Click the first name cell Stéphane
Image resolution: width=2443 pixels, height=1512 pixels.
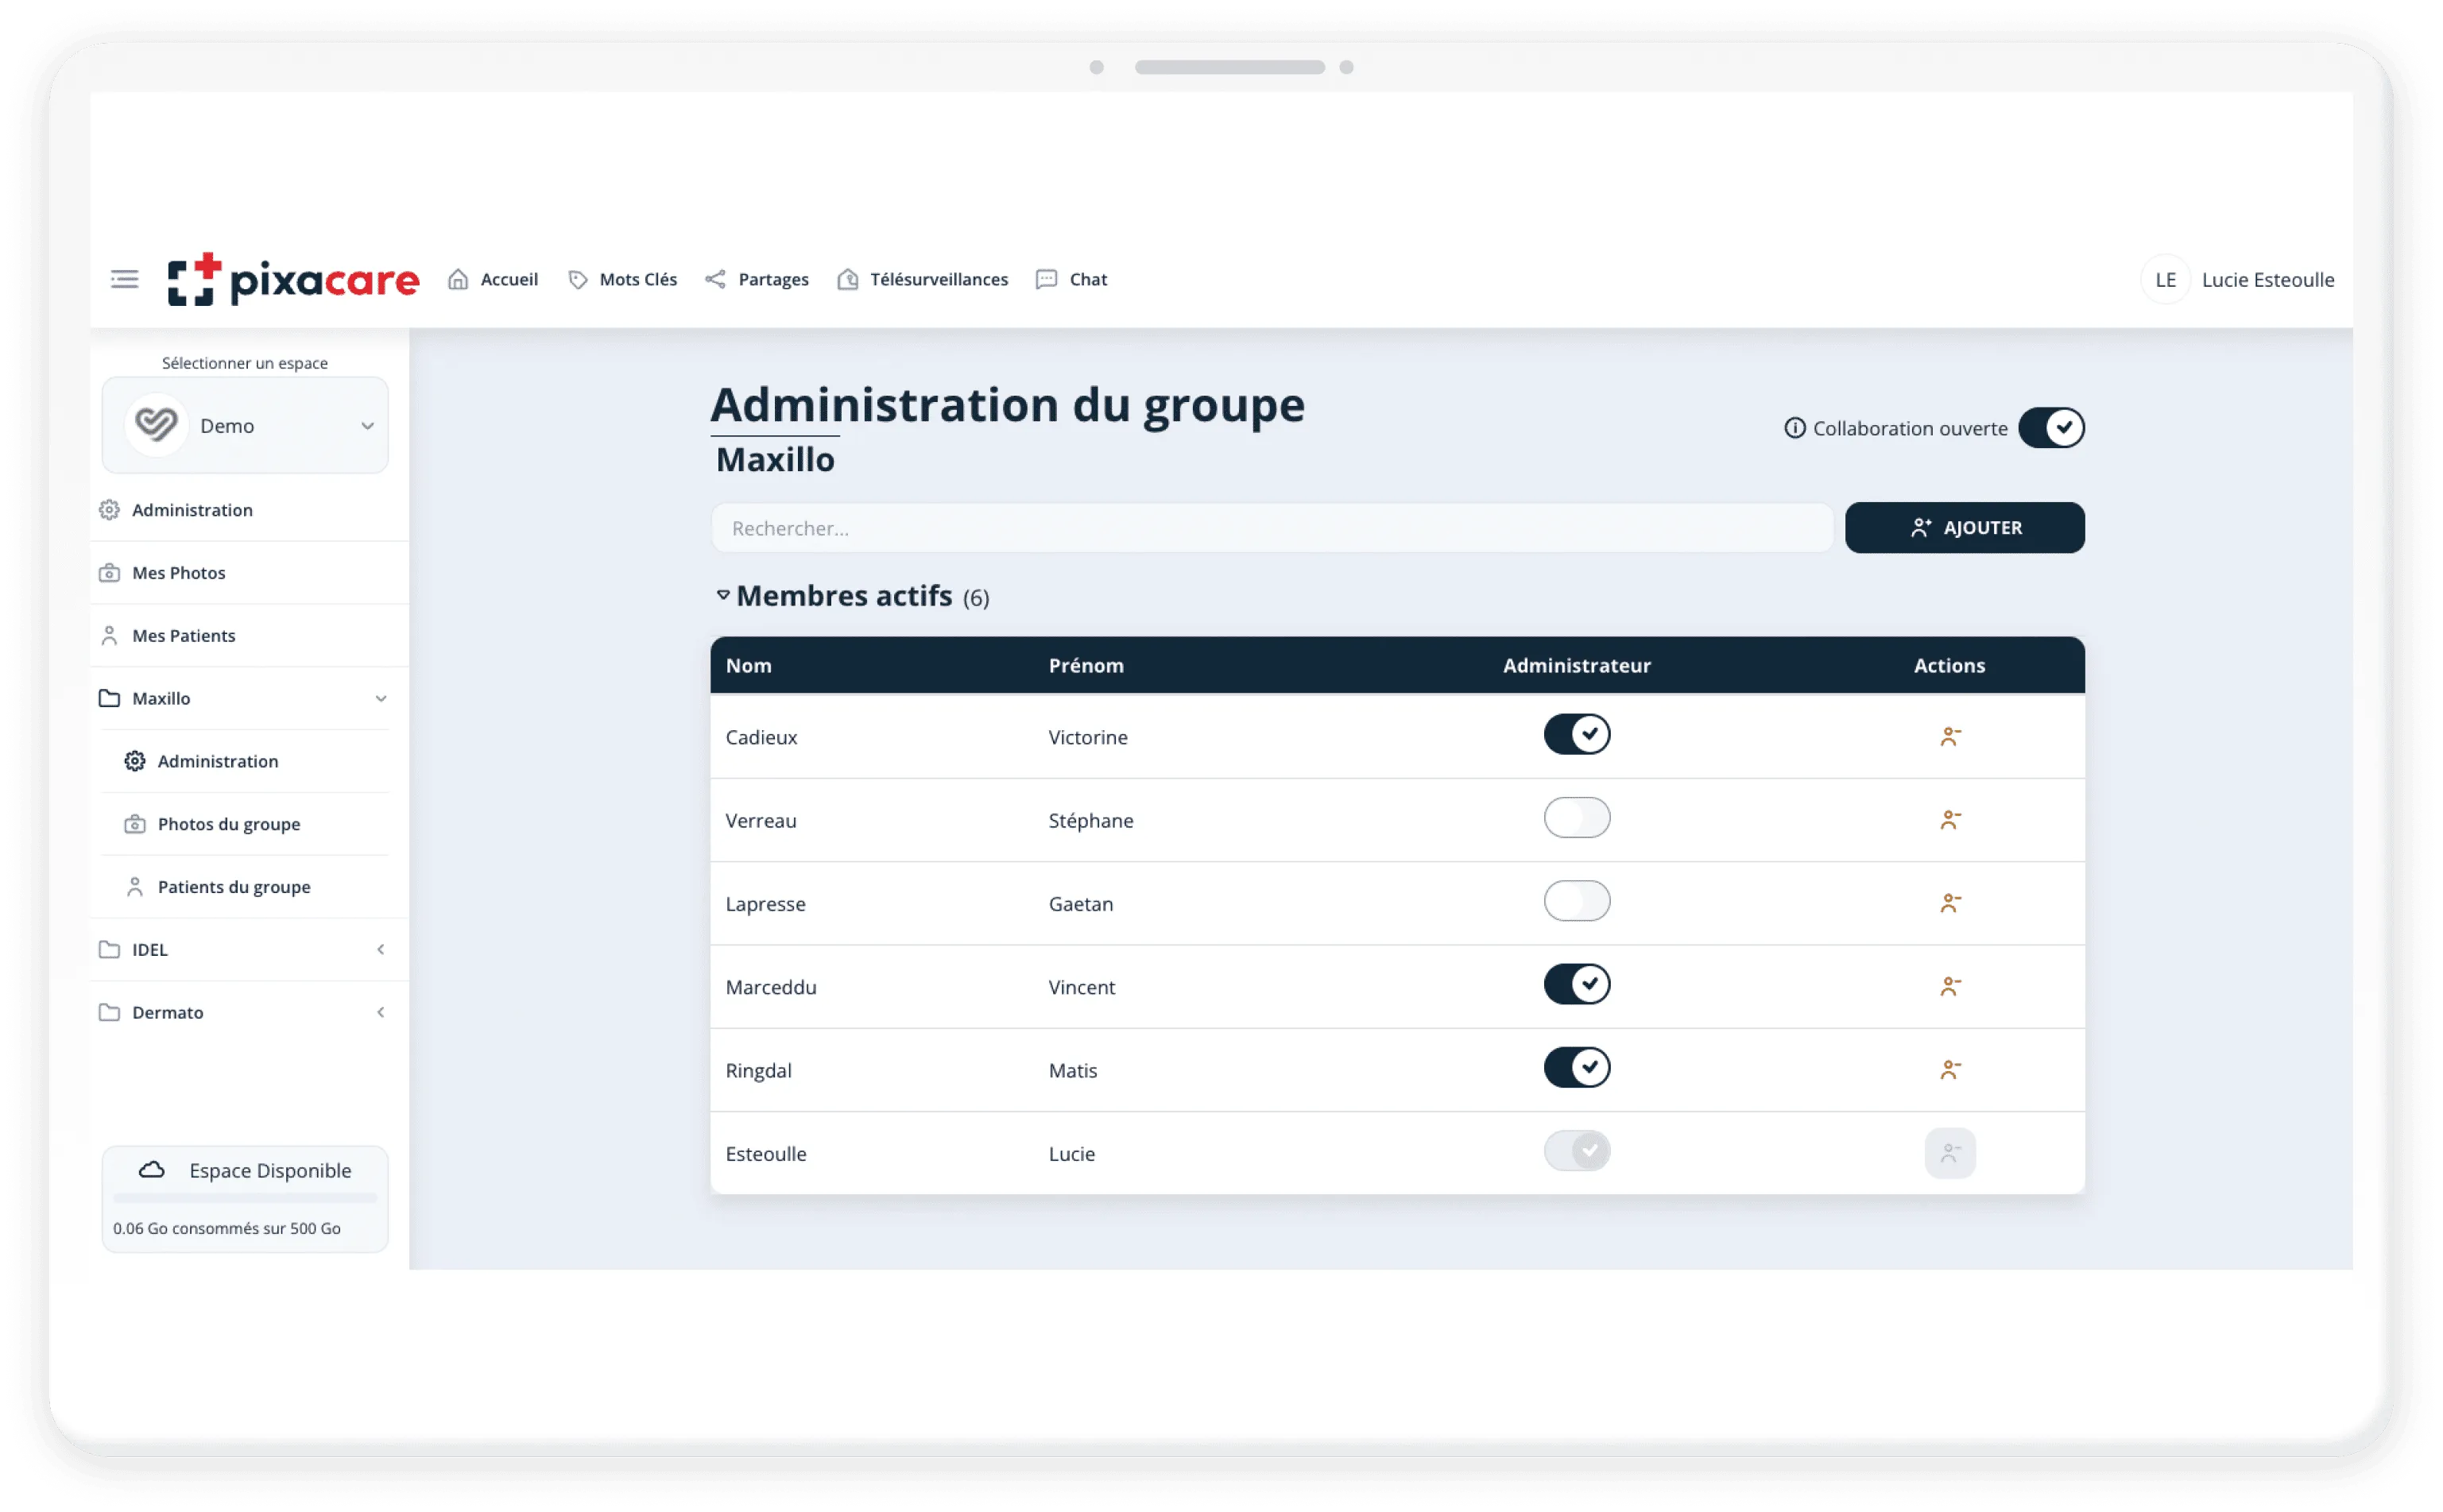point(1091,821)
